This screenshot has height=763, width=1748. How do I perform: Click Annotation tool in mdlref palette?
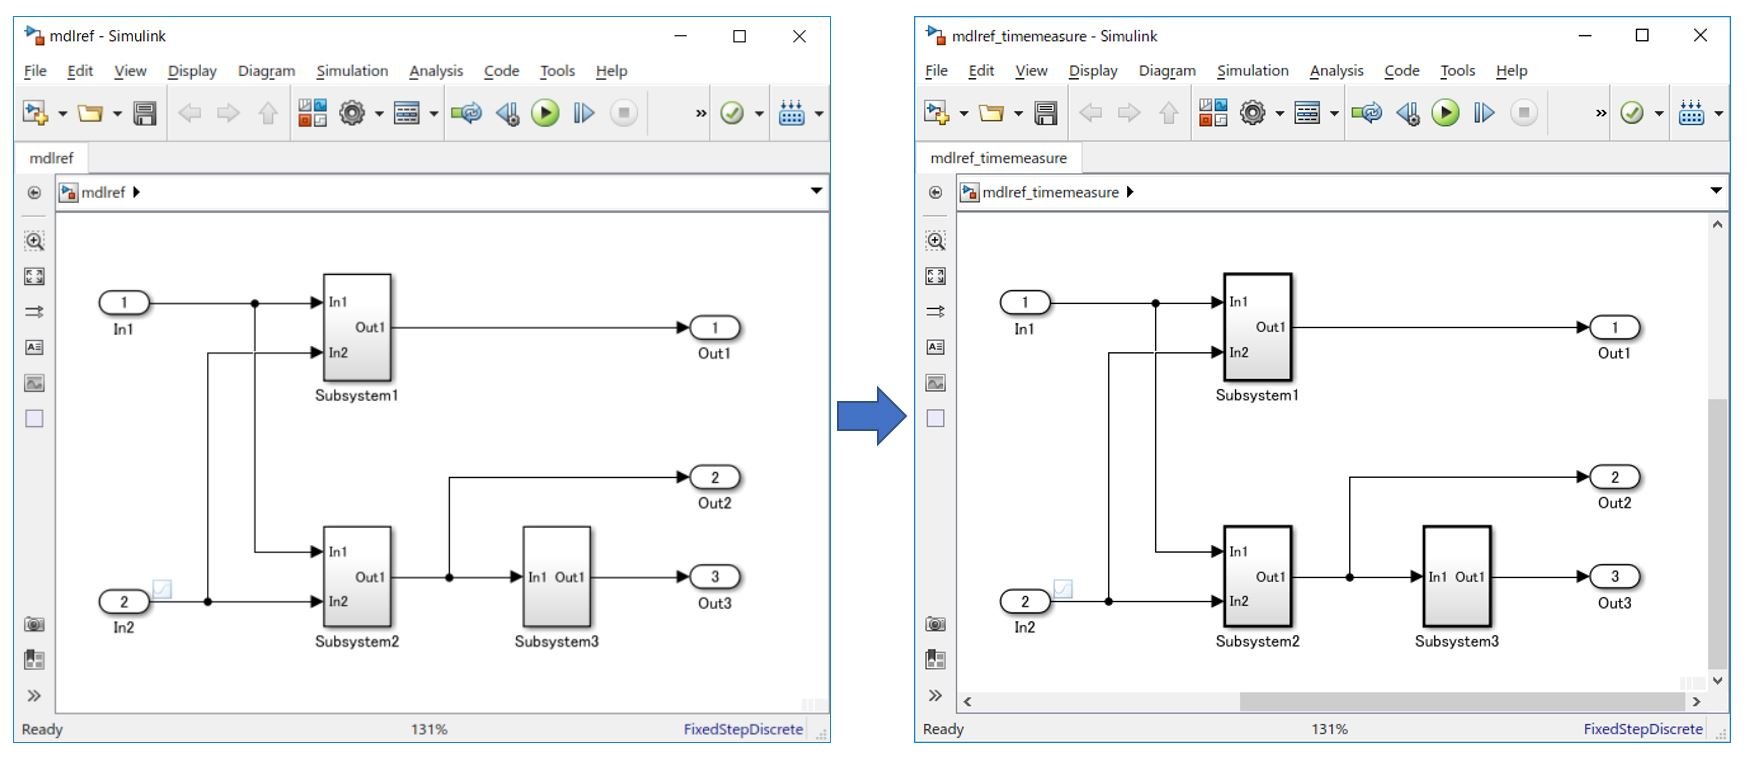pyautogui.click(x=34, y=347)
